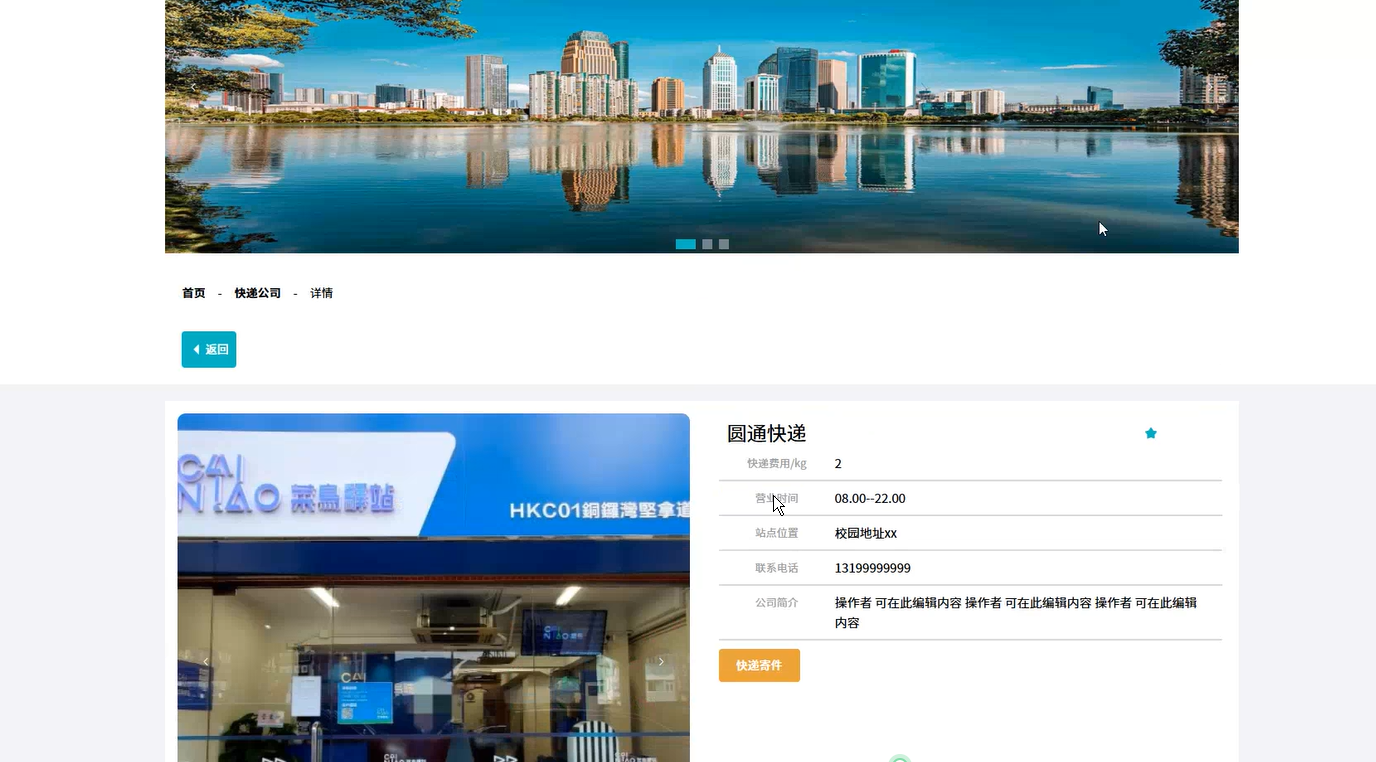Select the second banner slide indicator
1376x762 pixels.
pyautogui.click(x=707, y=244)
